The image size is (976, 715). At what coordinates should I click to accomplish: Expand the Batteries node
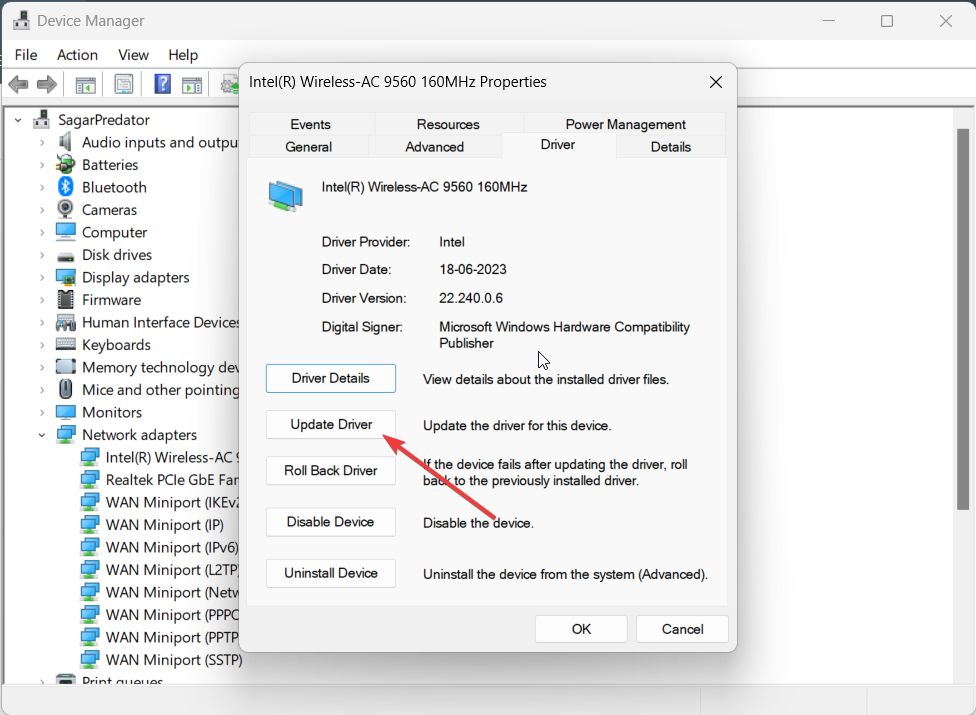click(x=42, y=165)
